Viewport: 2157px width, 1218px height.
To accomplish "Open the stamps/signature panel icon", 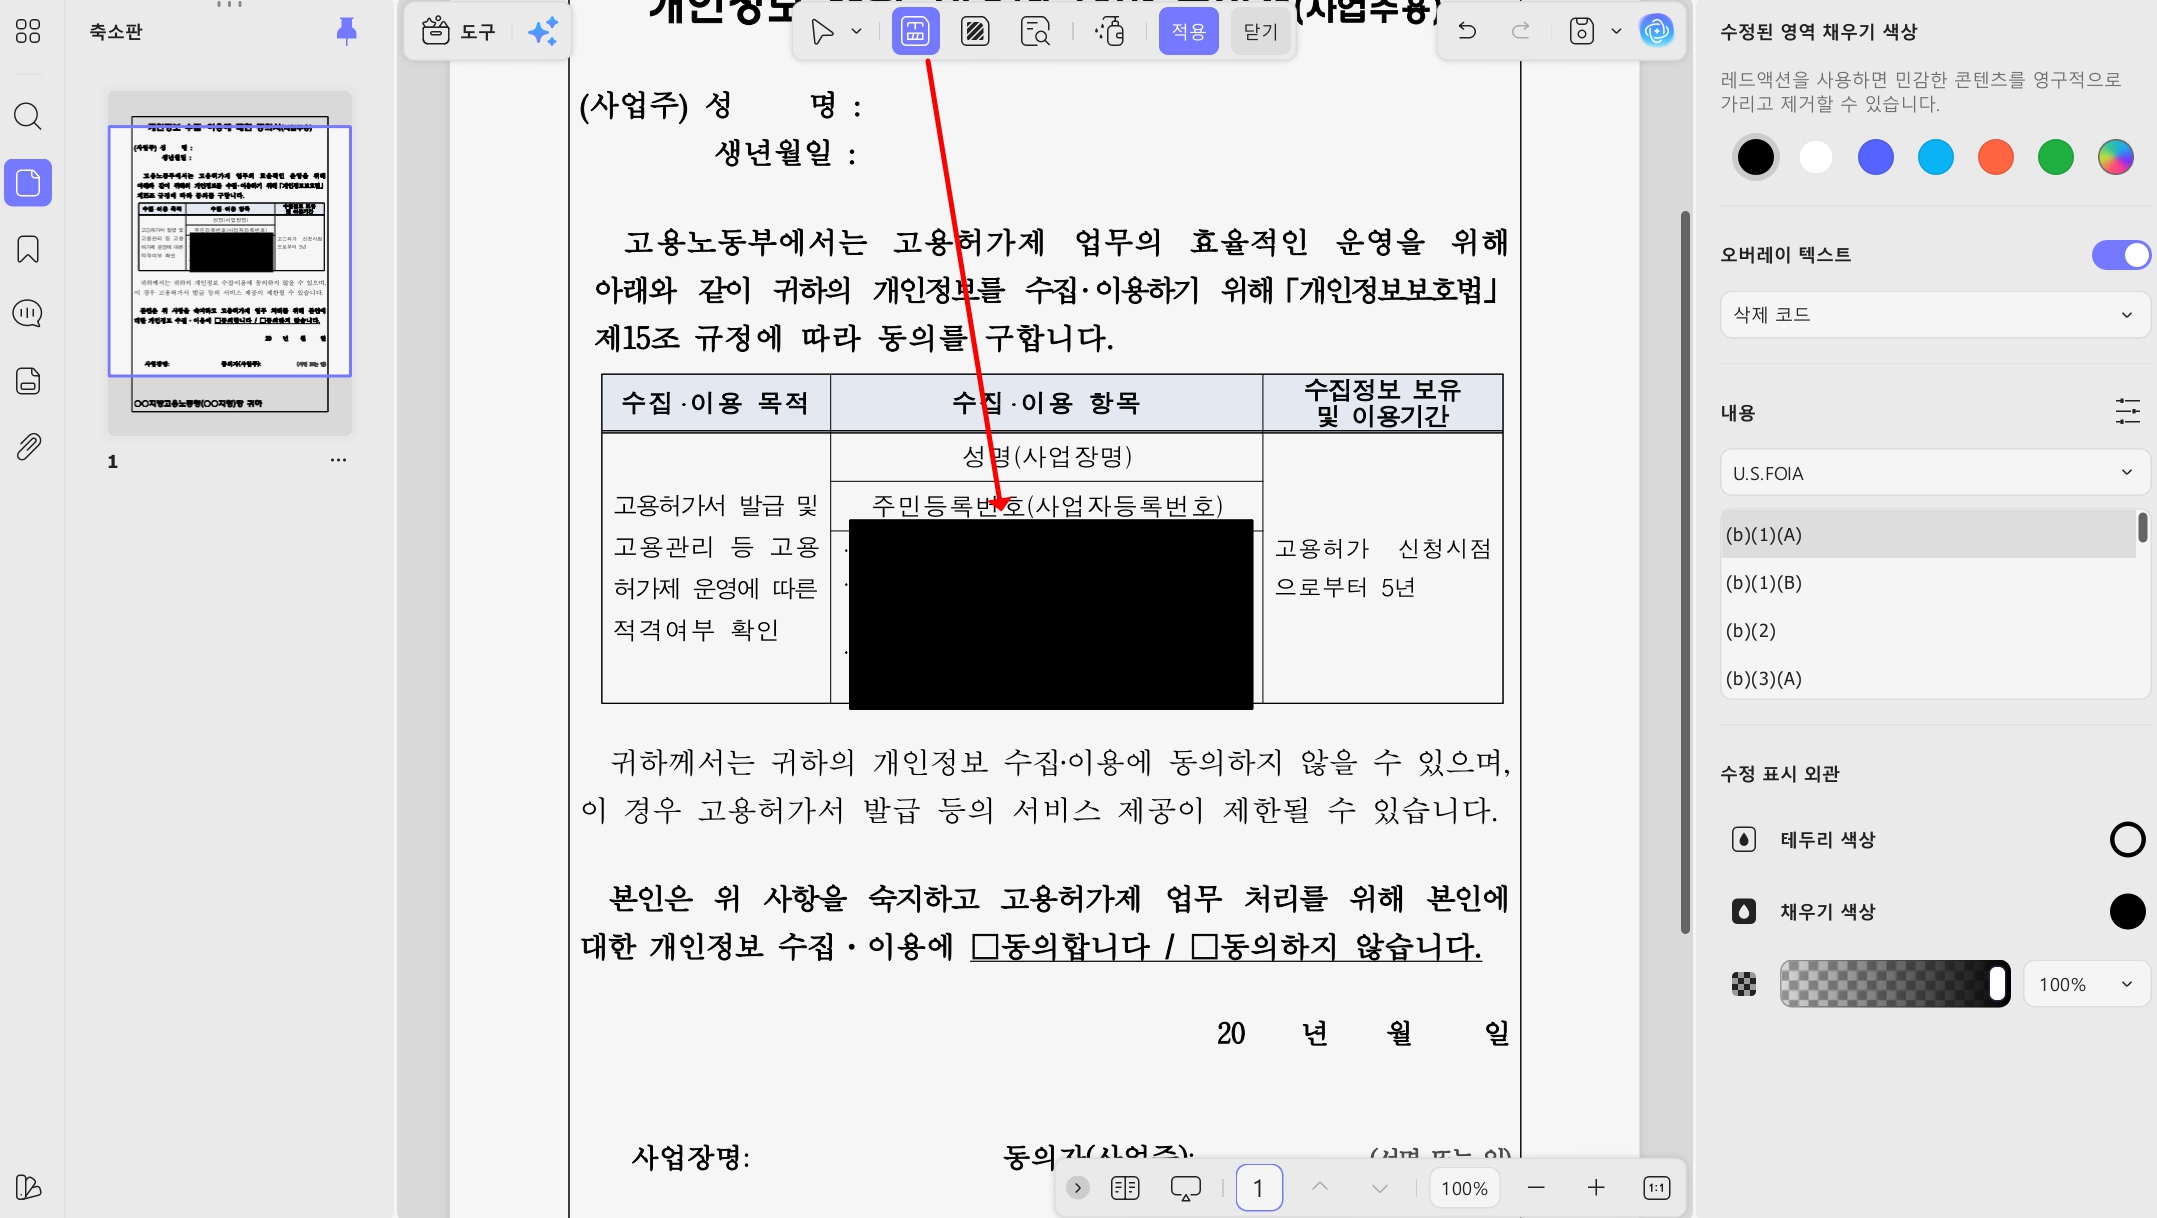I will click(28, 381).
